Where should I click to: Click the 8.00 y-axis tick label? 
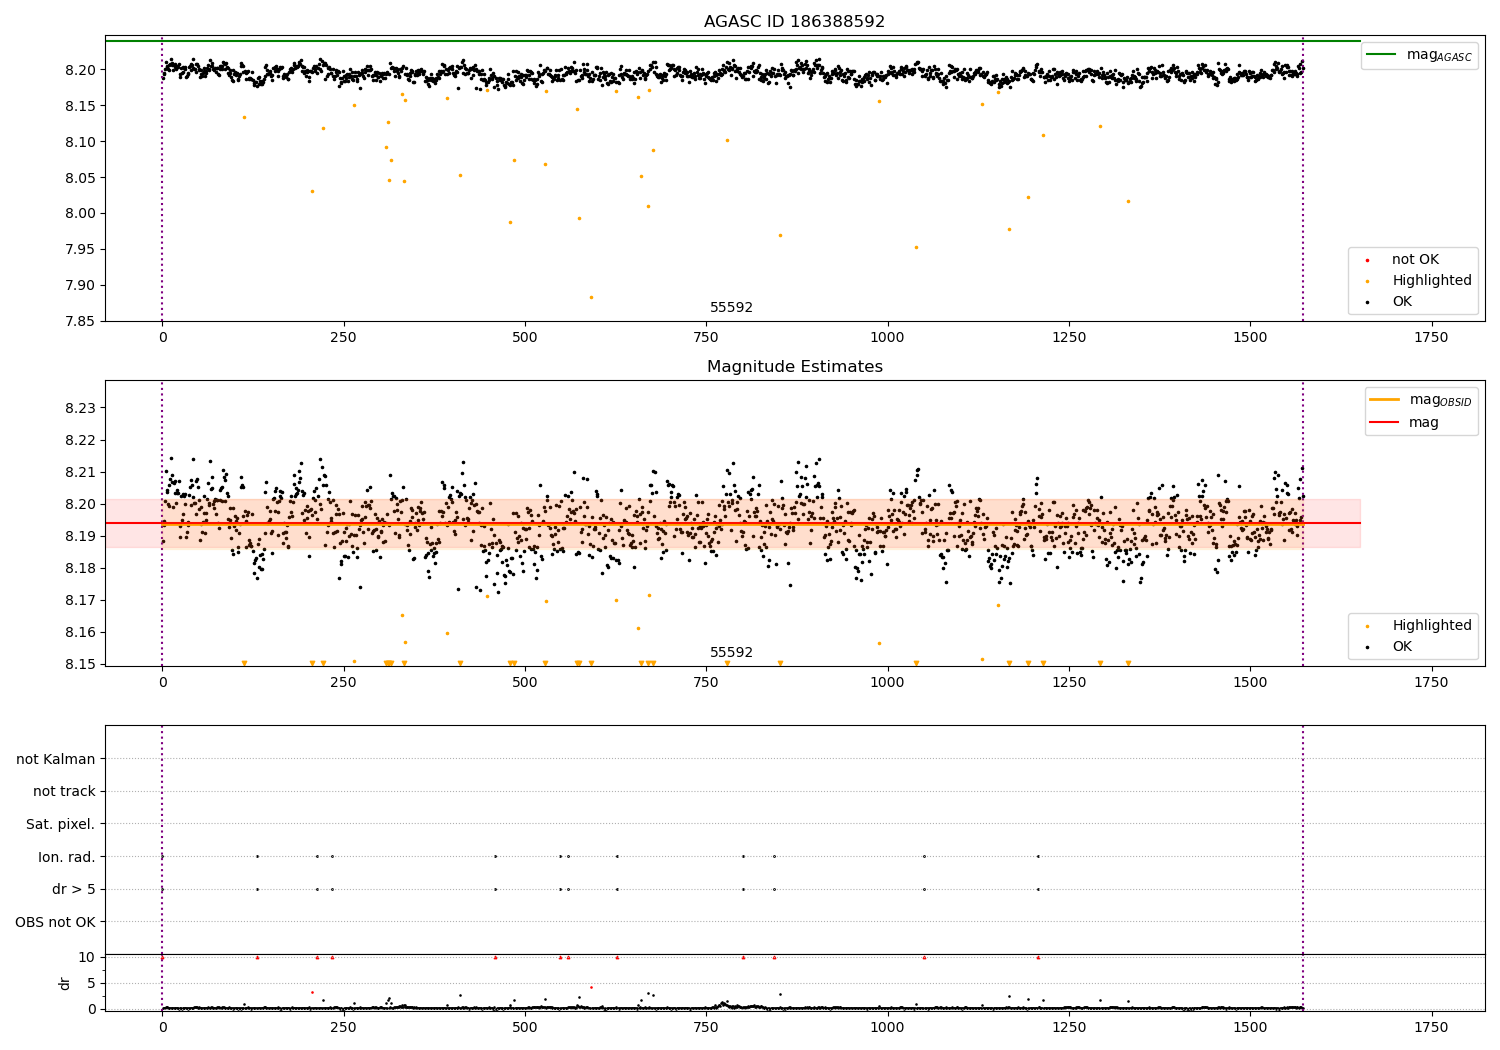coord(81,214)
